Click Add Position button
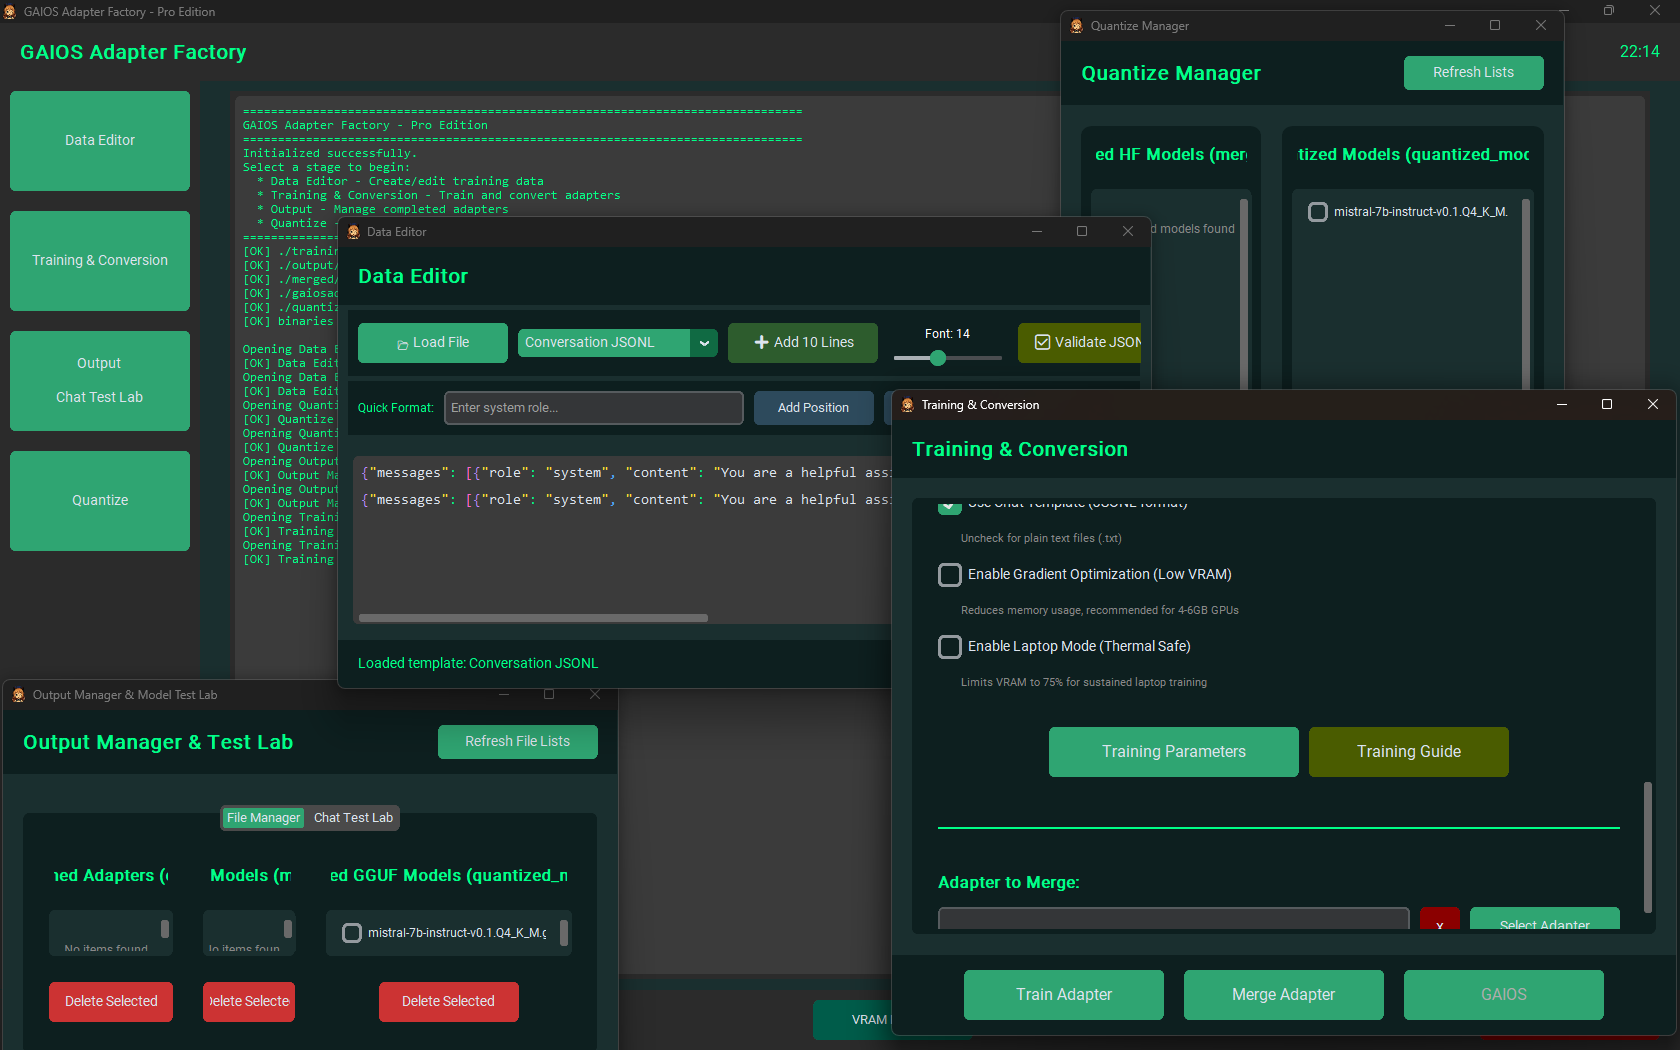The width and height of the screenshot is (1680, 1050). 813,408
